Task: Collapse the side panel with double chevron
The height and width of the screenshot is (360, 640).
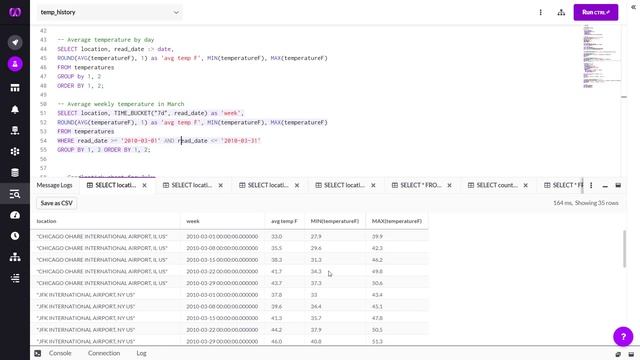Action: (633, 7)
